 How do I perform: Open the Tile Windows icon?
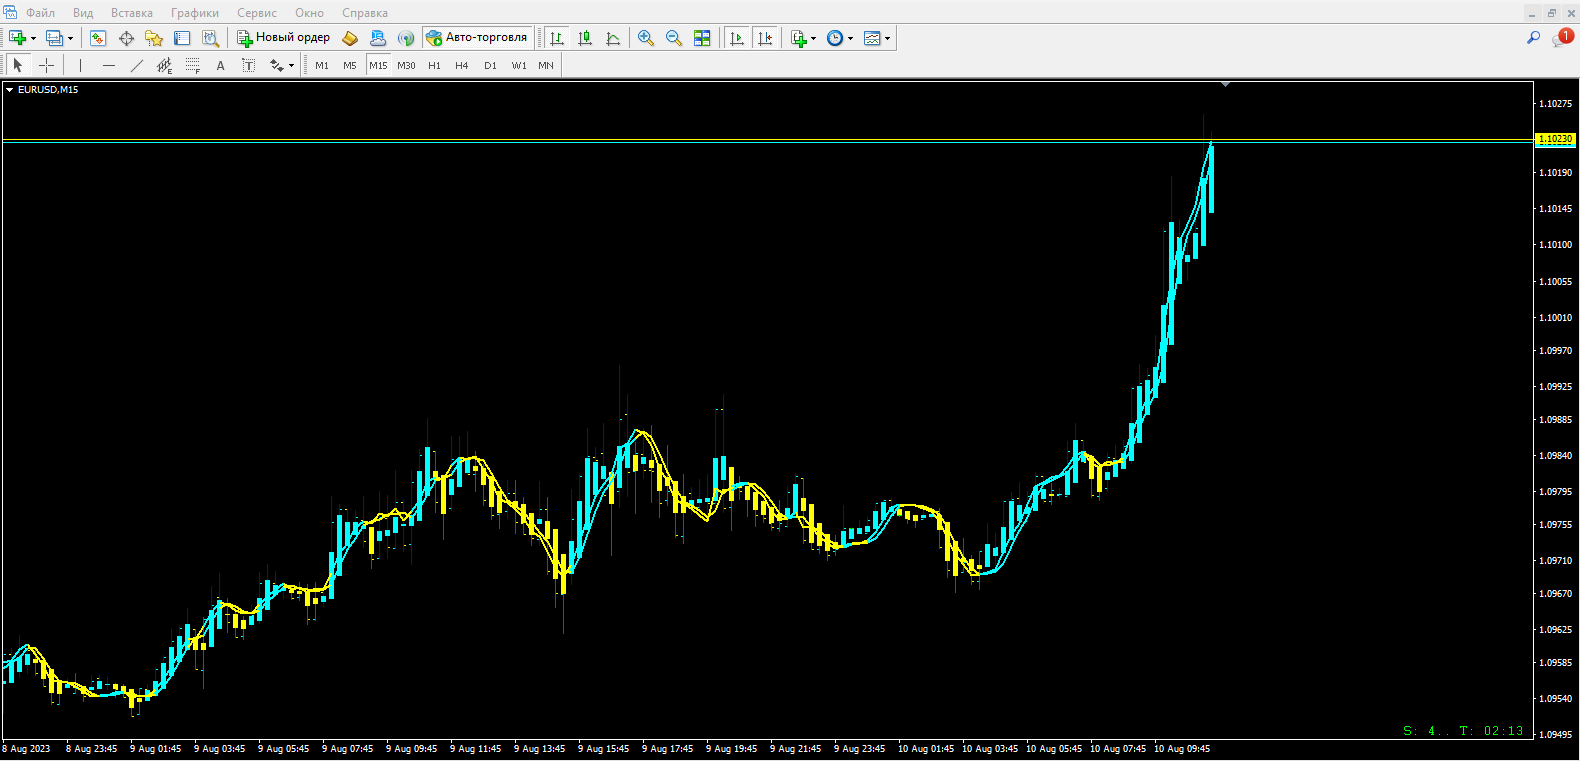tap(702, 38)
